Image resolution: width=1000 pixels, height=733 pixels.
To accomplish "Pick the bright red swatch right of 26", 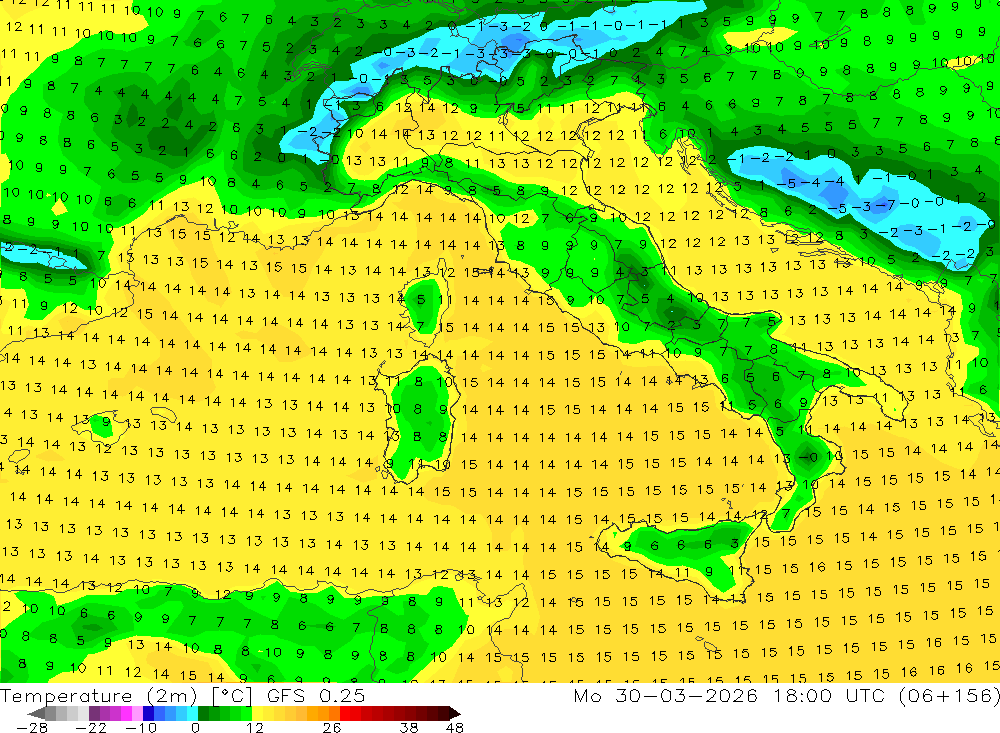I will 345,713.
